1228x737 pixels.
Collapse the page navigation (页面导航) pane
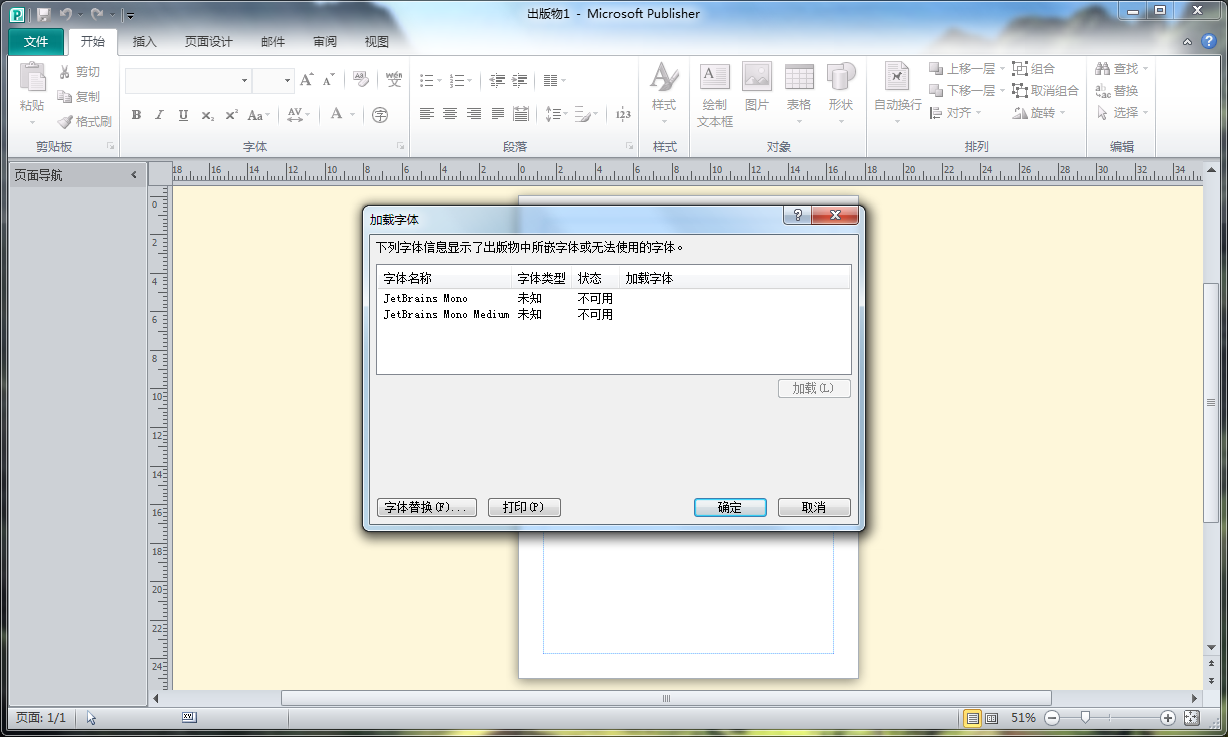pos(134,175)
